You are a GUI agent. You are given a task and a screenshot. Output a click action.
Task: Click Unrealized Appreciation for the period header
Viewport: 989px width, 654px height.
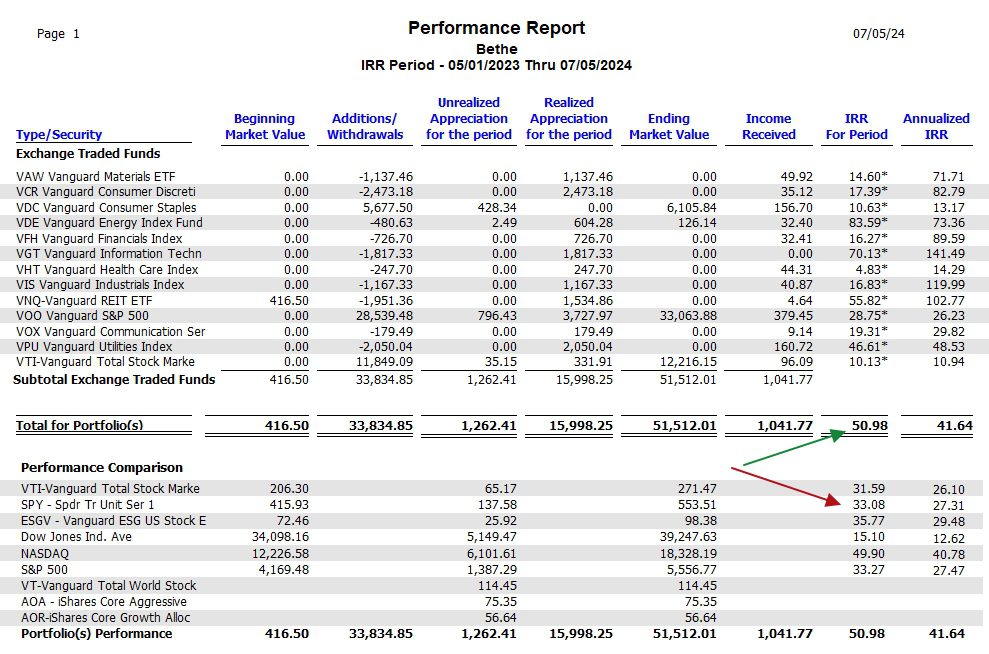469,119
